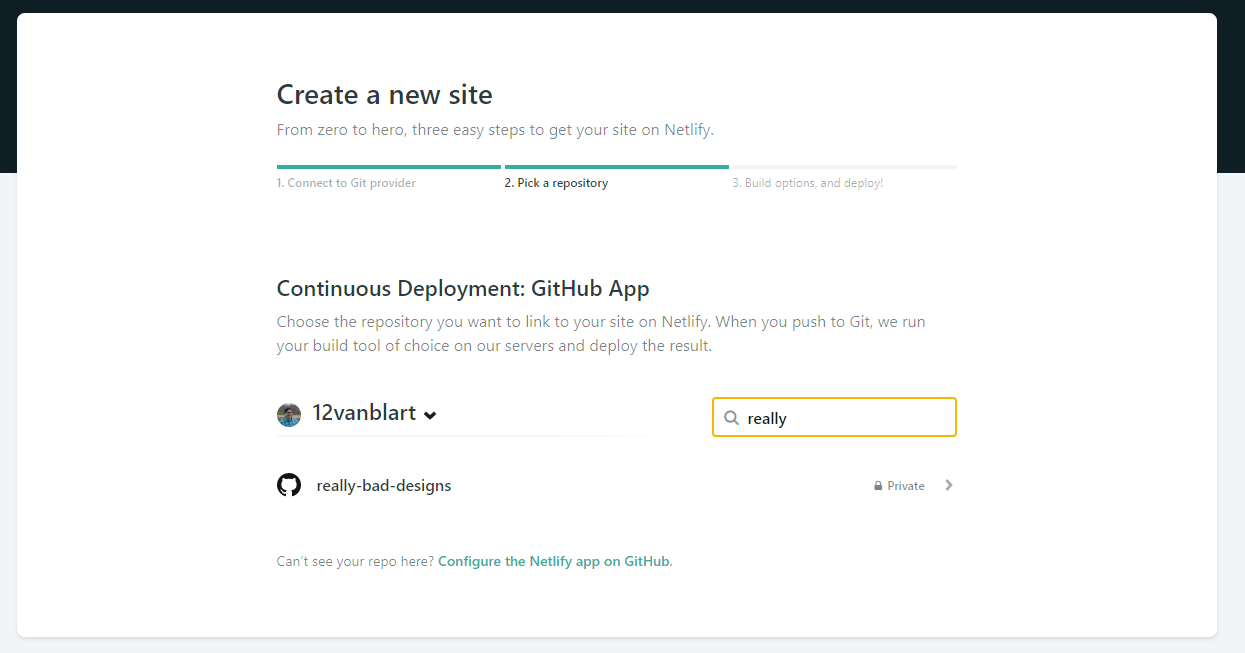Expand the really-bad-designs row chevron
Screen dimensions: 1245x653
point(949,486)
